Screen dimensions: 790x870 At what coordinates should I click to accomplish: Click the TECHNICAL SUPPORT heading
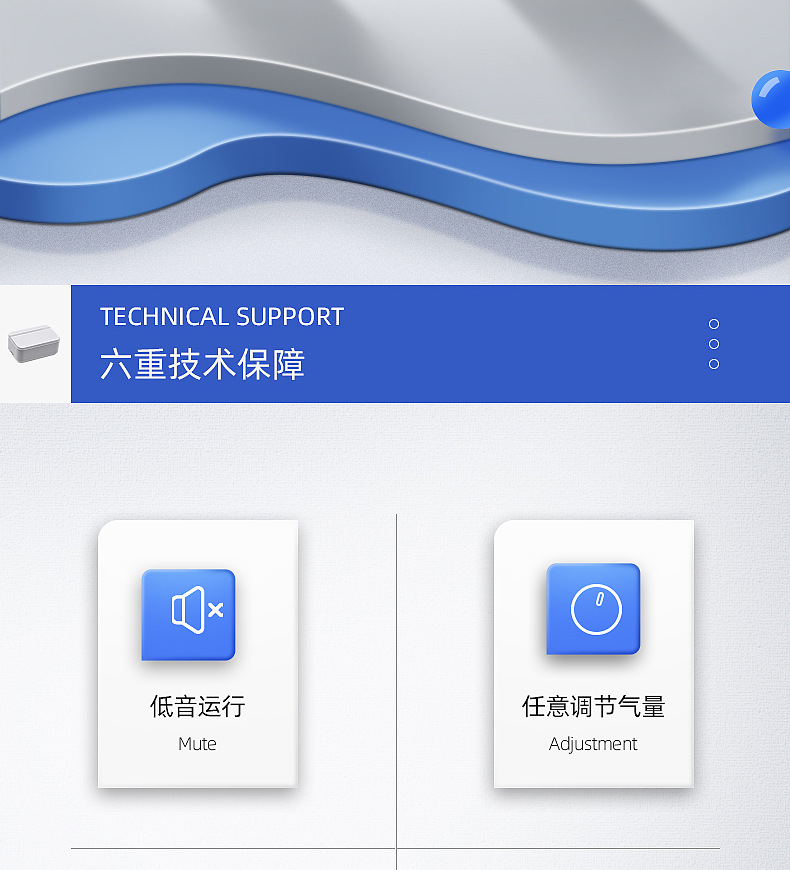pos(222,317)
